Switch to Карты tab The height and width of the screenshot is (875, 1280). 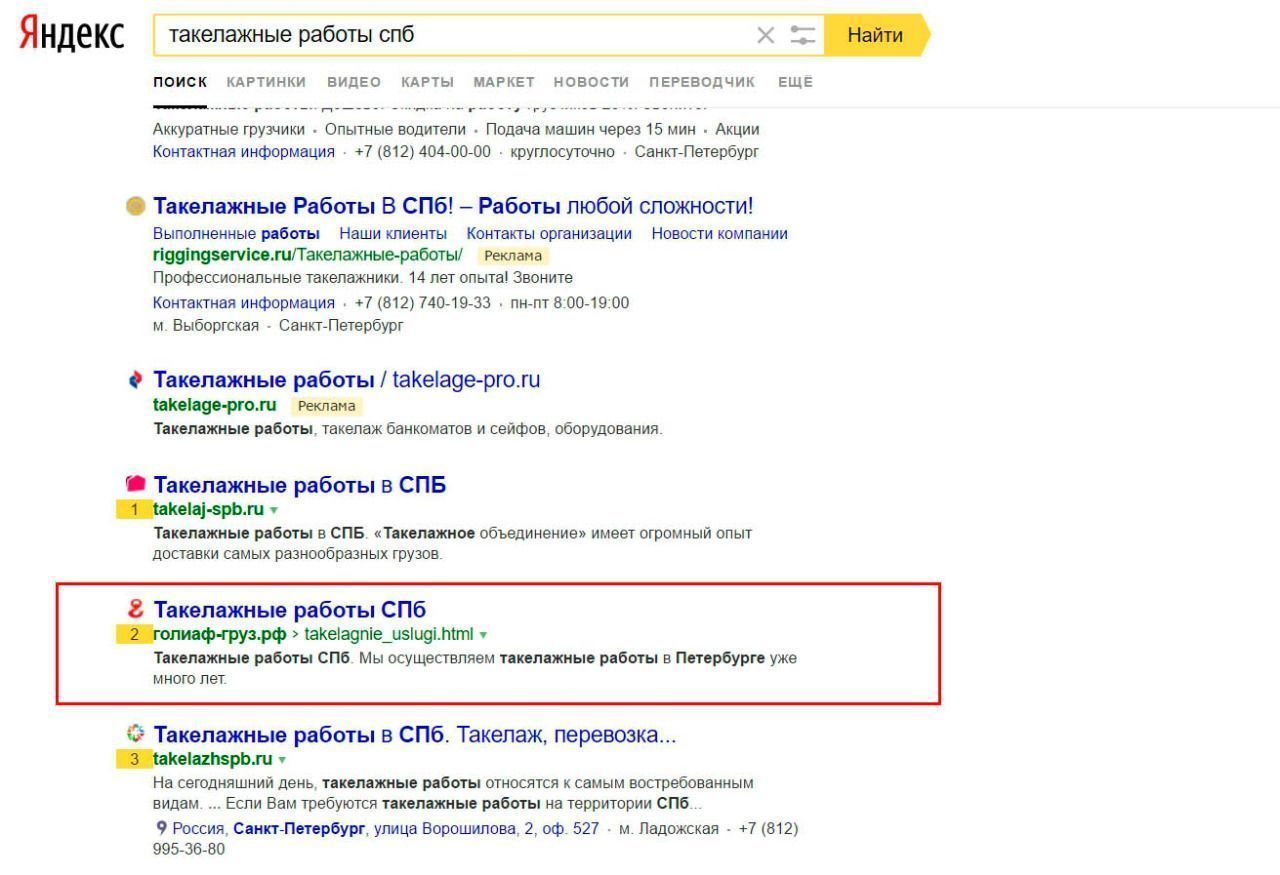(427, 82)
